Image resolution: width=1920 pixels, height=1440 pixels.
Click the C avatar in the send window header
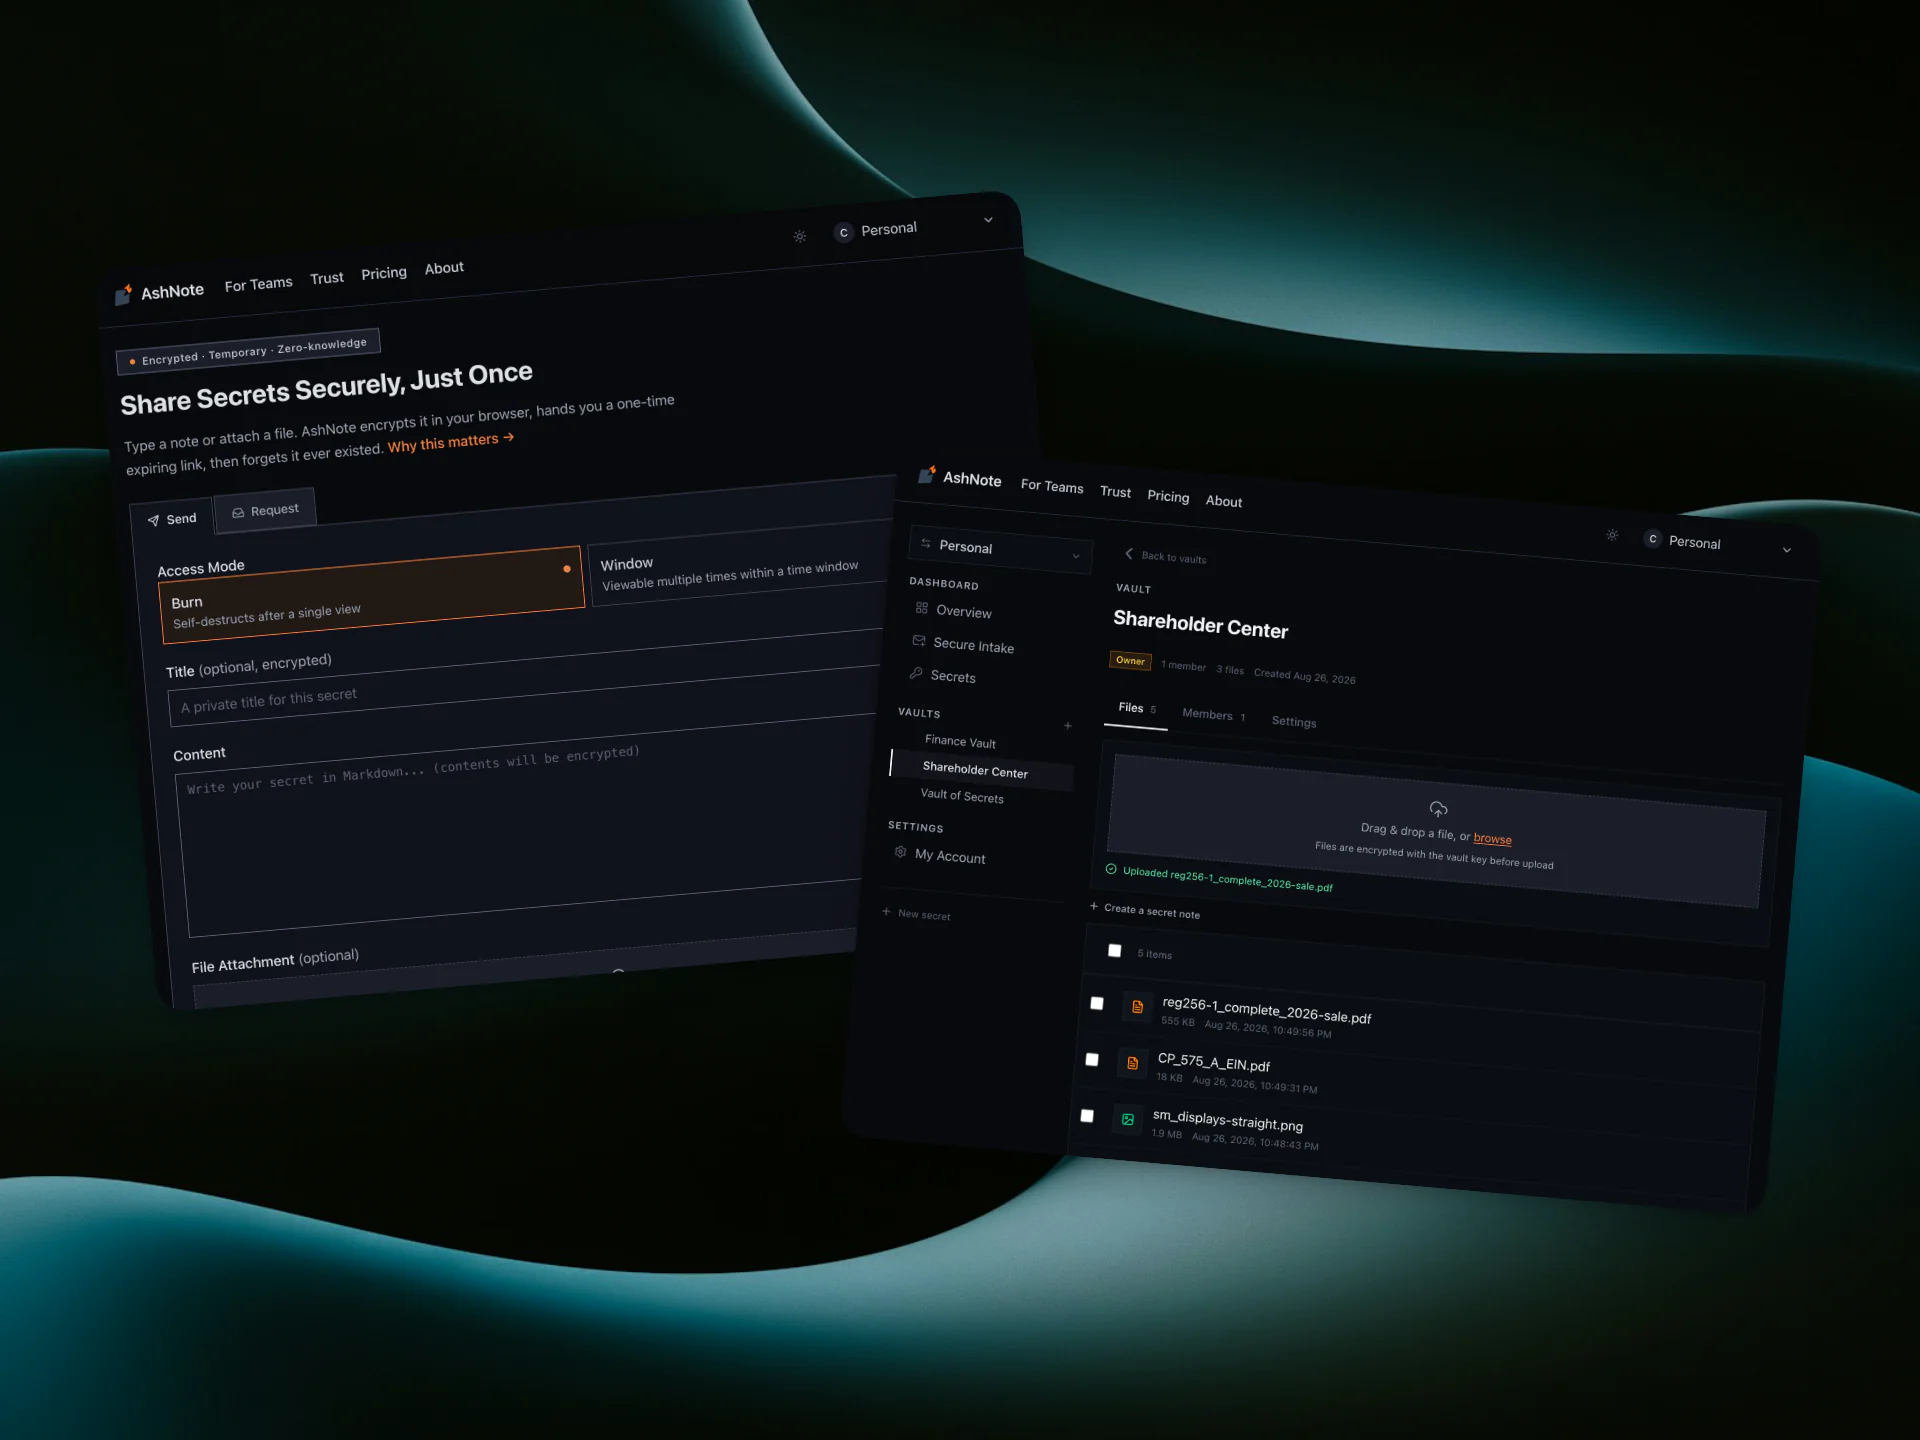pyautogui.click(x=844, y=233)
